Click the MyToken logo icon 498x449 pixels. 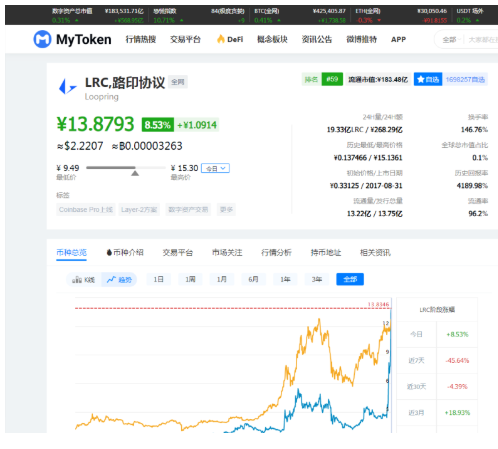42,39
